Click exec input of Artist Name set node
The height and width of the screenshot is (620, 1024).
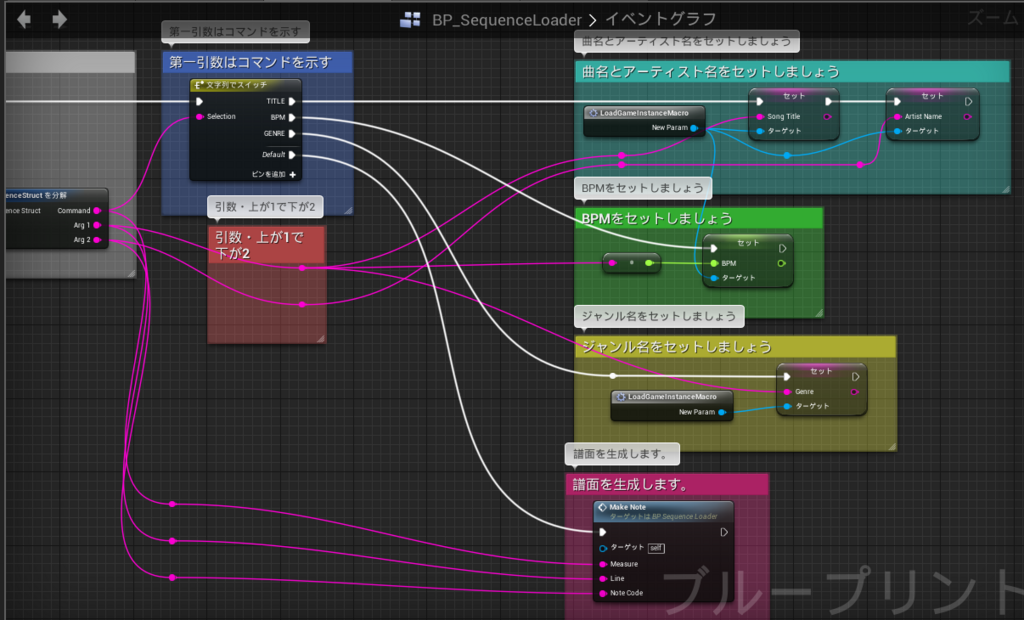897,101
